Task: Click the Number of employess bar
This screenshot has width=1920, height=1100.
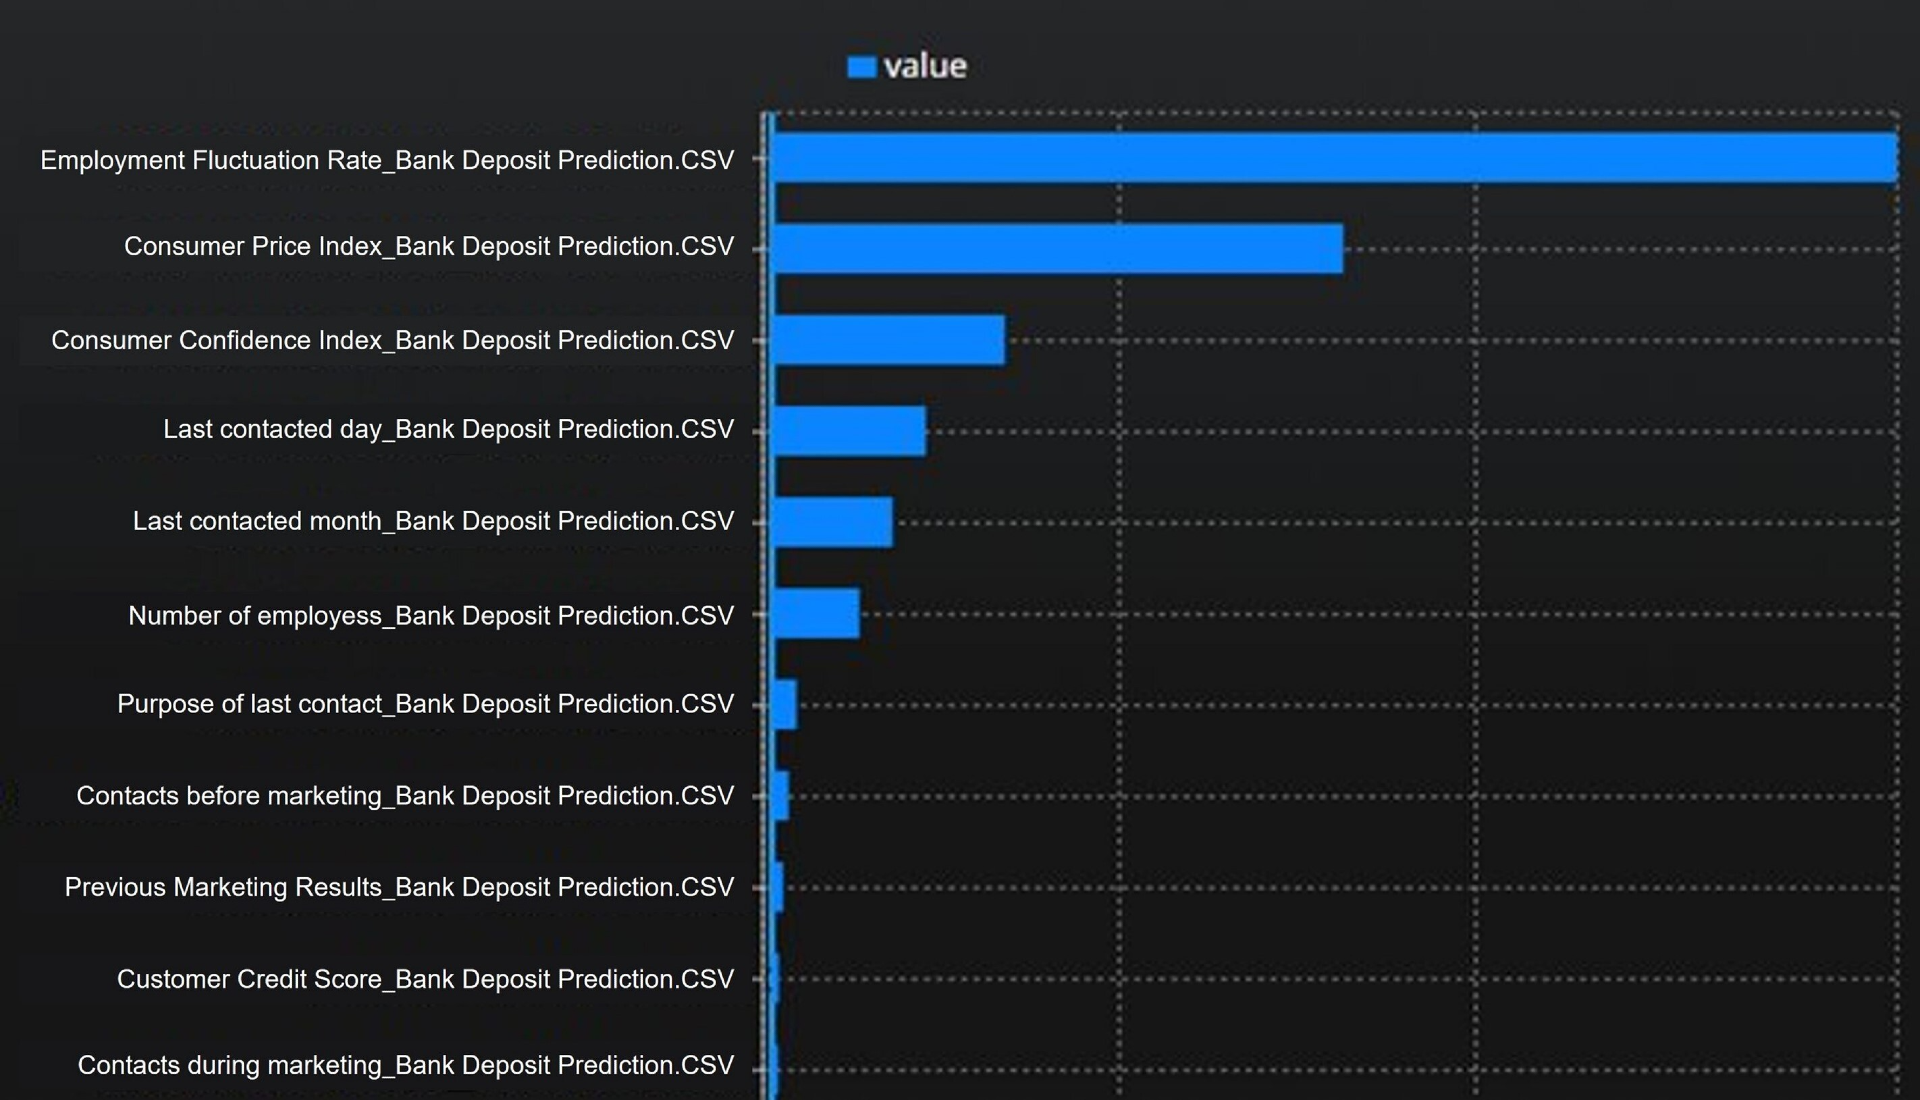Action: point(815,613)
